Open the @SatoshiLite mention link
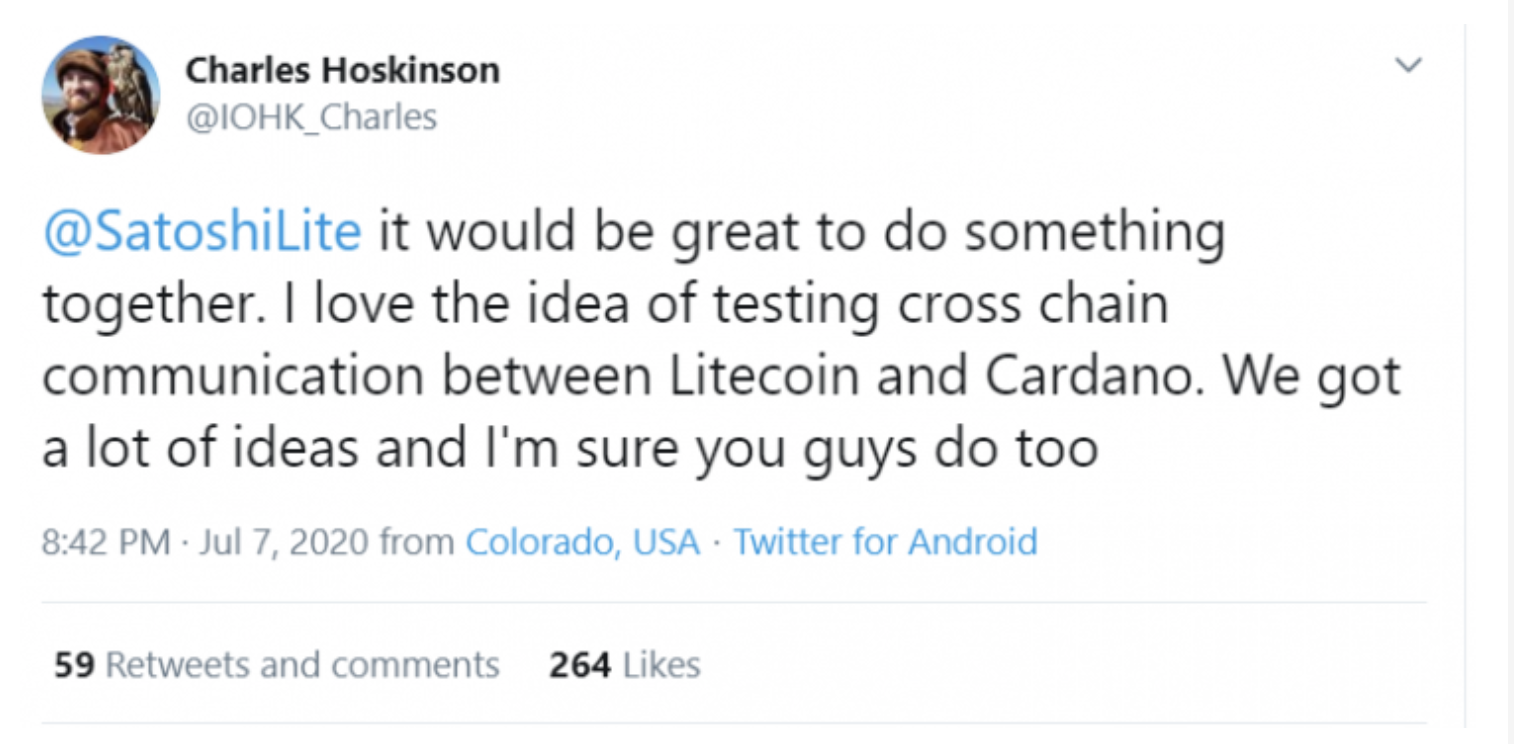 point(201,231)
